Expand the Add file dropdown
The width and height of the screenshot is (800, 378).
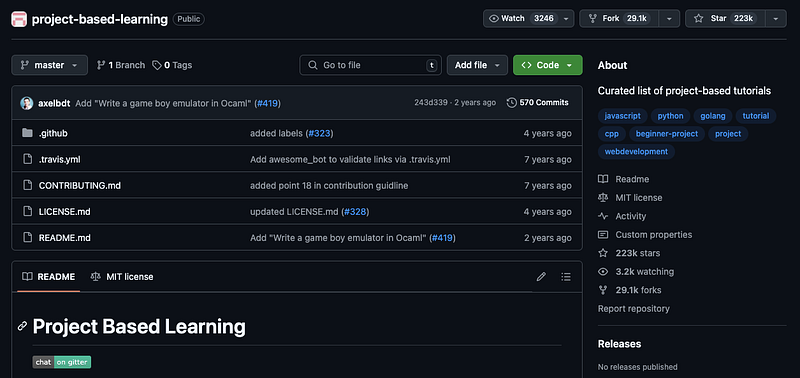(x=477, y=65)
